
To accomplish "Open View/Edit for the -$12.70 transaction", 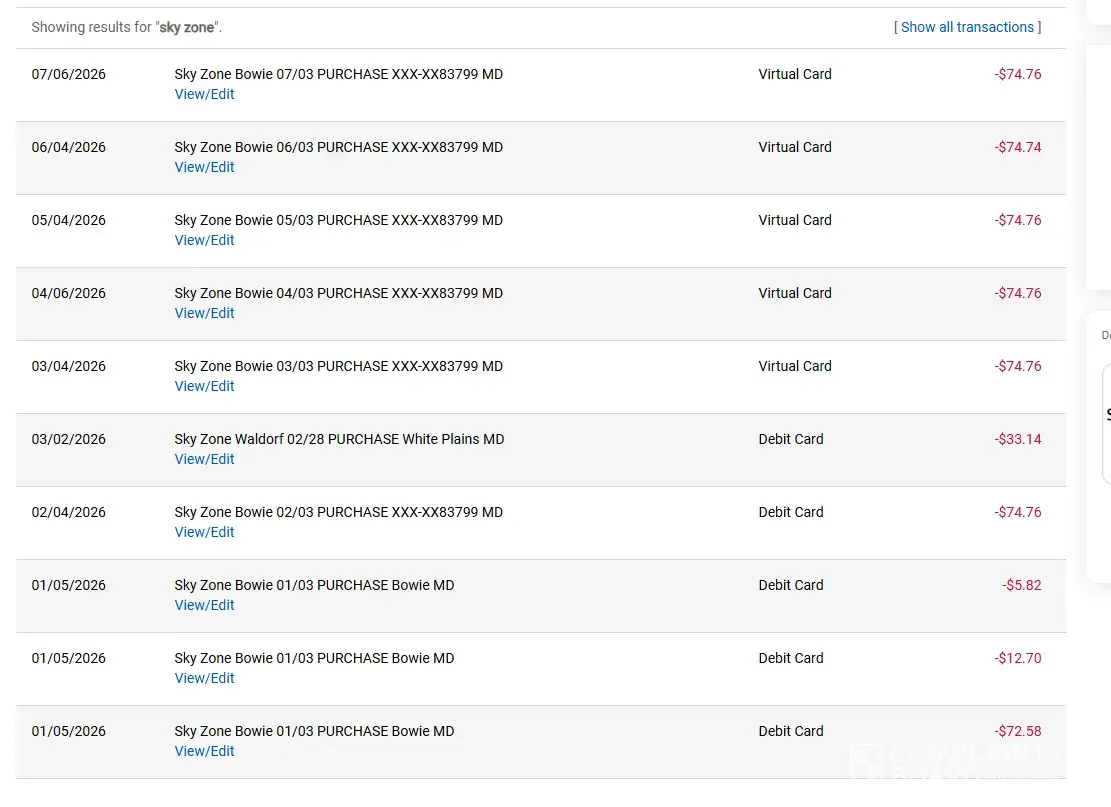I will pyautogui.click(x=204, y=678).
